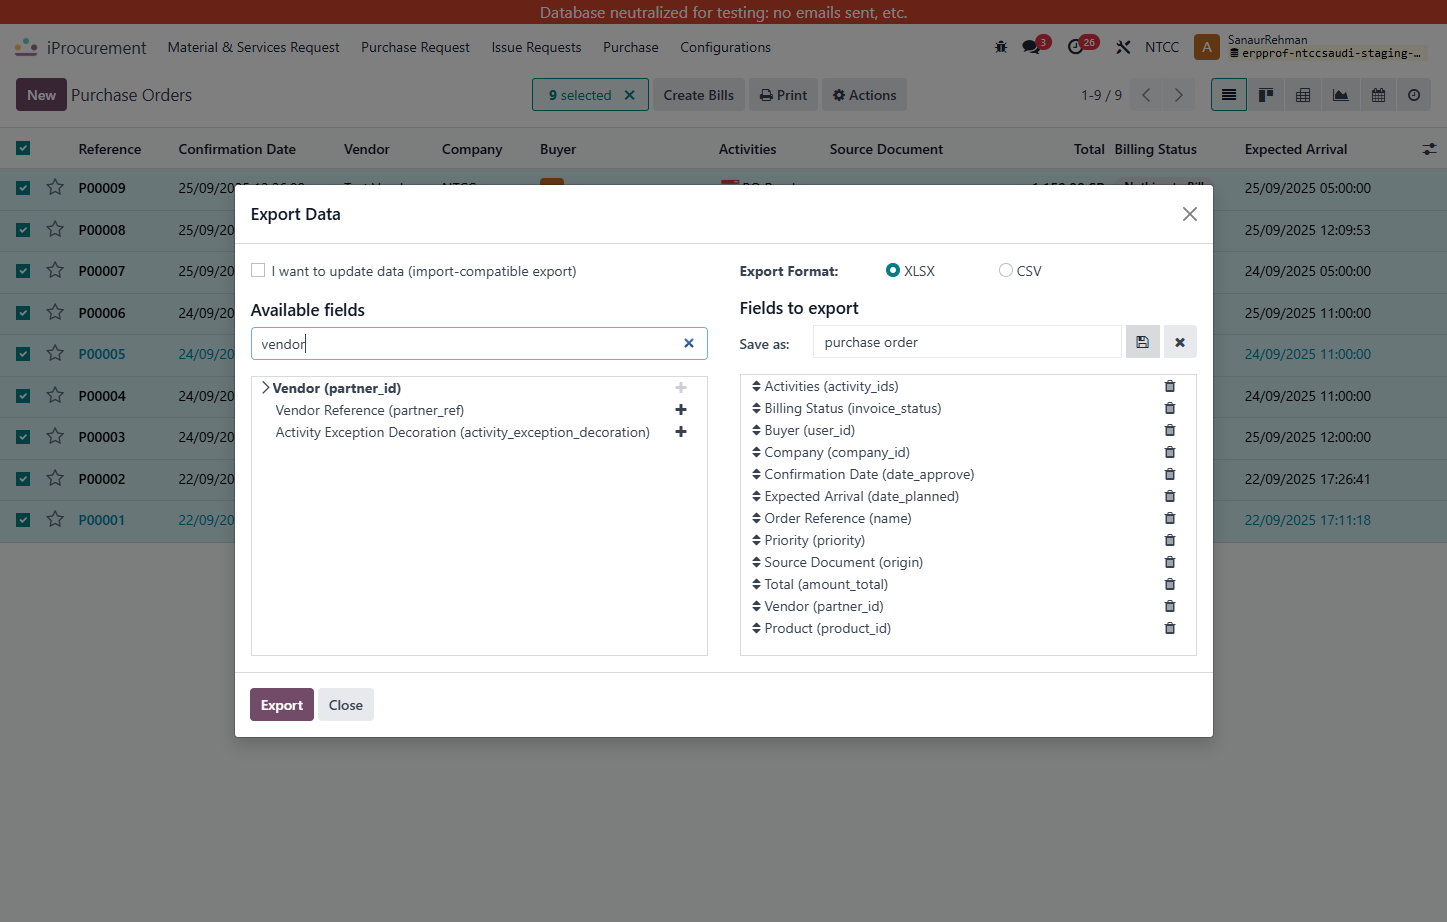This screenshot has height=922, width=1447.
Task: Open the debug bug icon in navbar
Action: pos(1001,47)
